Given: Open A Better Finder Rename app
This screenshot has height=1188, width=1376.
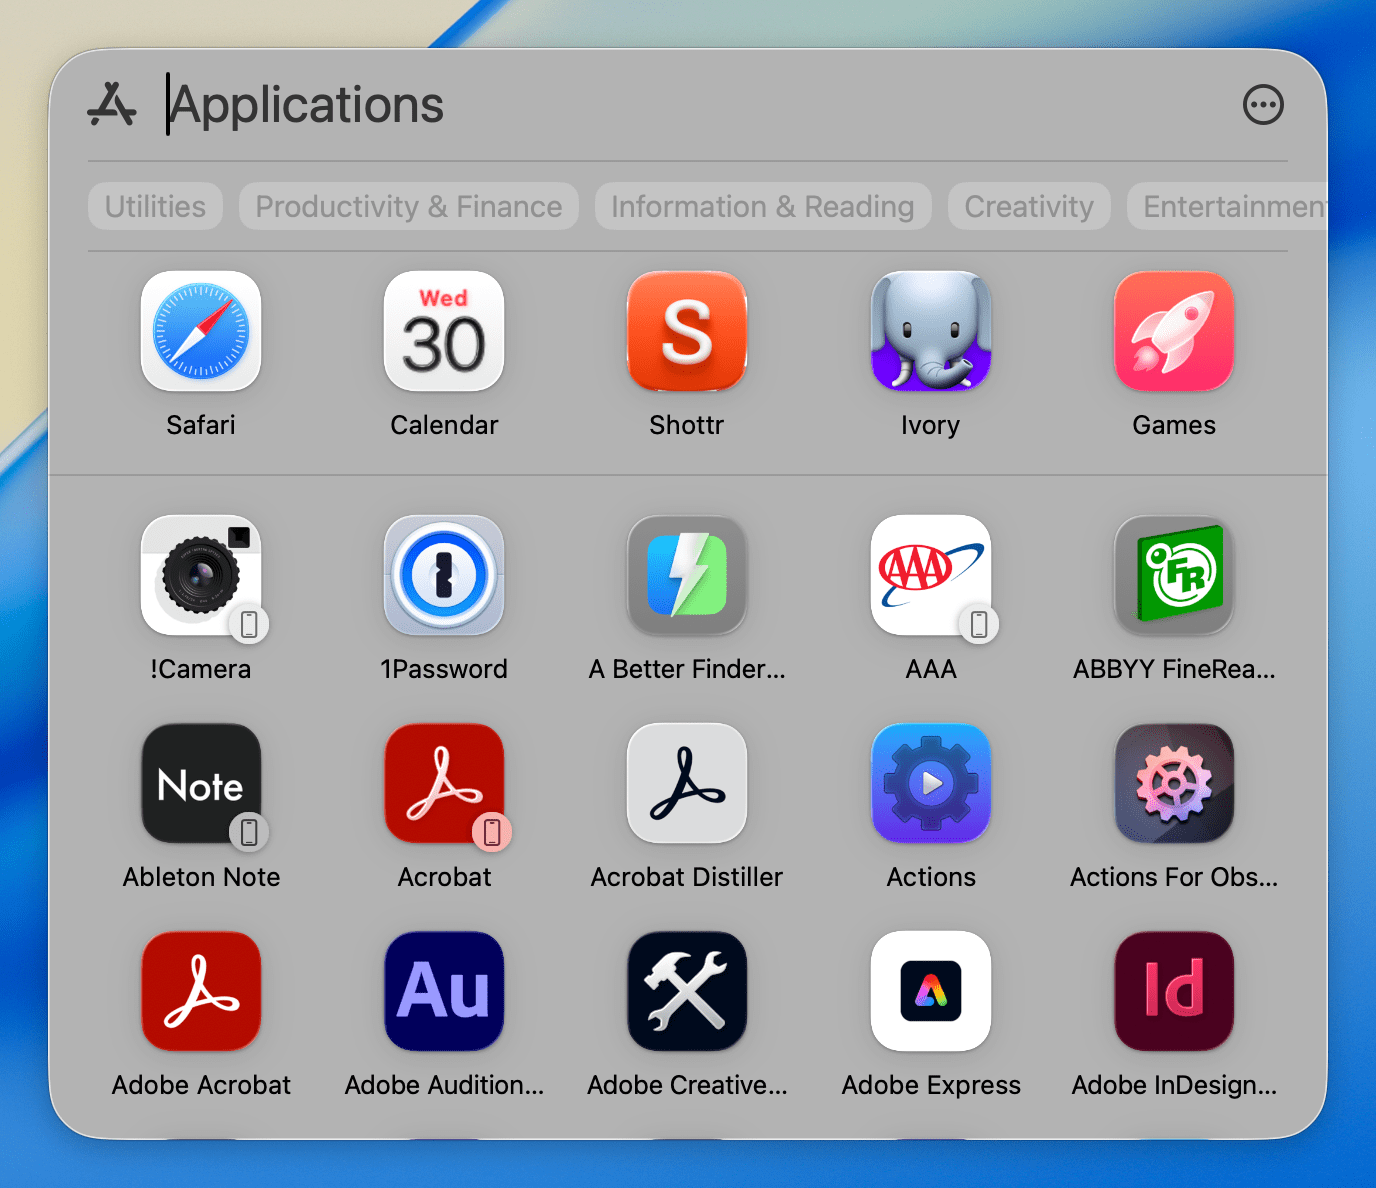Looking at the screenshot, I should (x=687, y=575).
